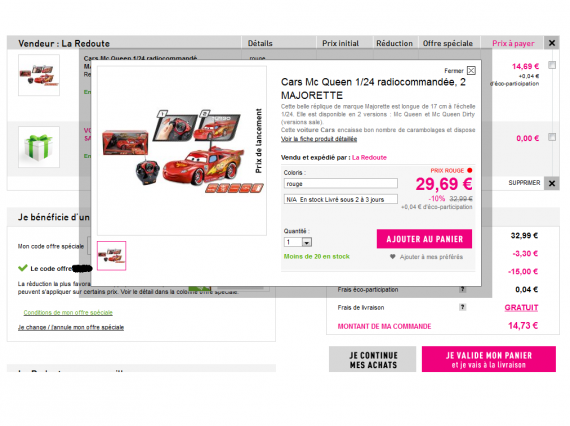This screenshot has height=426, width=570.
Task: Tick checkbox next to 14,69 € item
Action: (x=552, y=65)
